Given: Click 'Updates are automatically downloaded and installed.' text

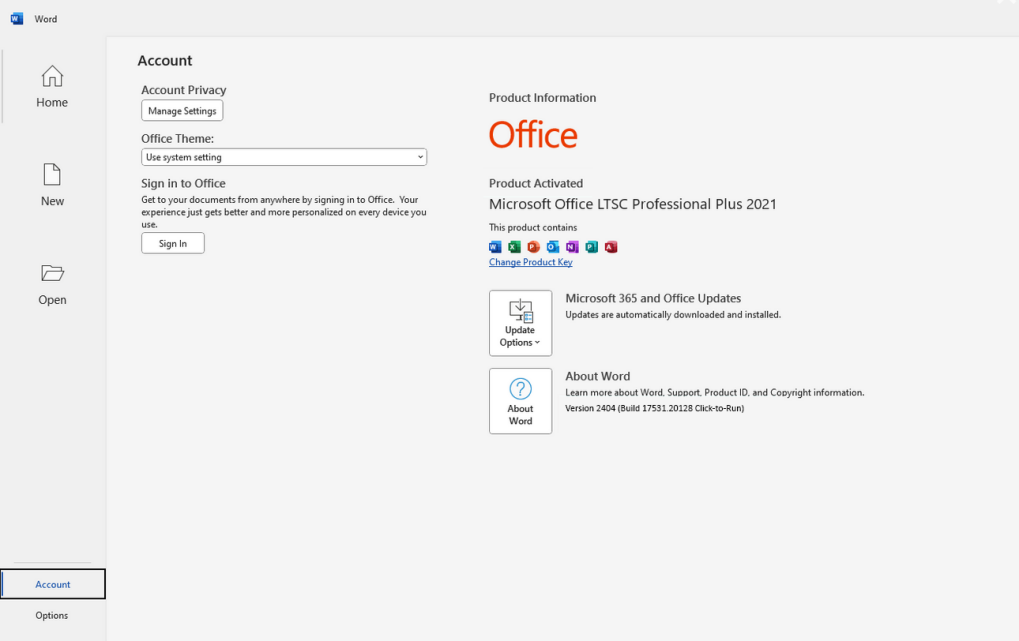Looking at the screenshot, I should click(x=673, y=315).
